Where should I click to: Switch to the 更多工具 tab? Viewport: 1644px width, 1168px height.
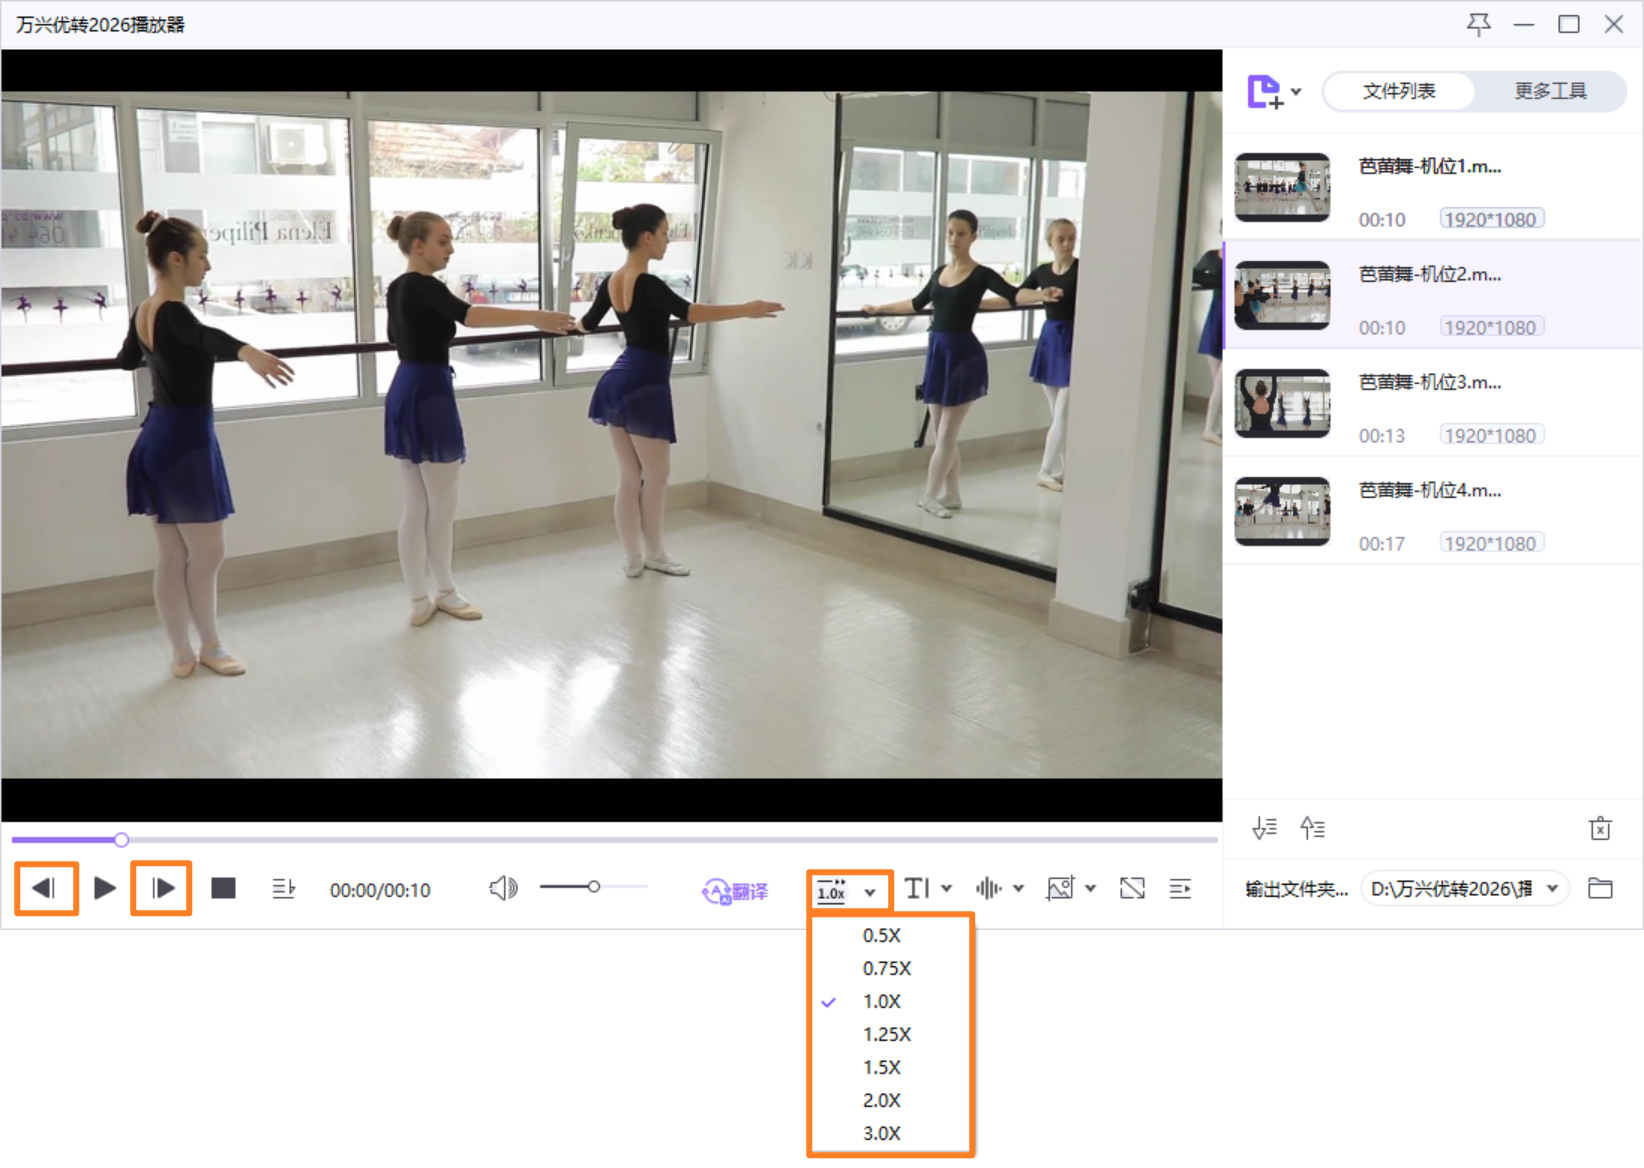[1550, 91]
